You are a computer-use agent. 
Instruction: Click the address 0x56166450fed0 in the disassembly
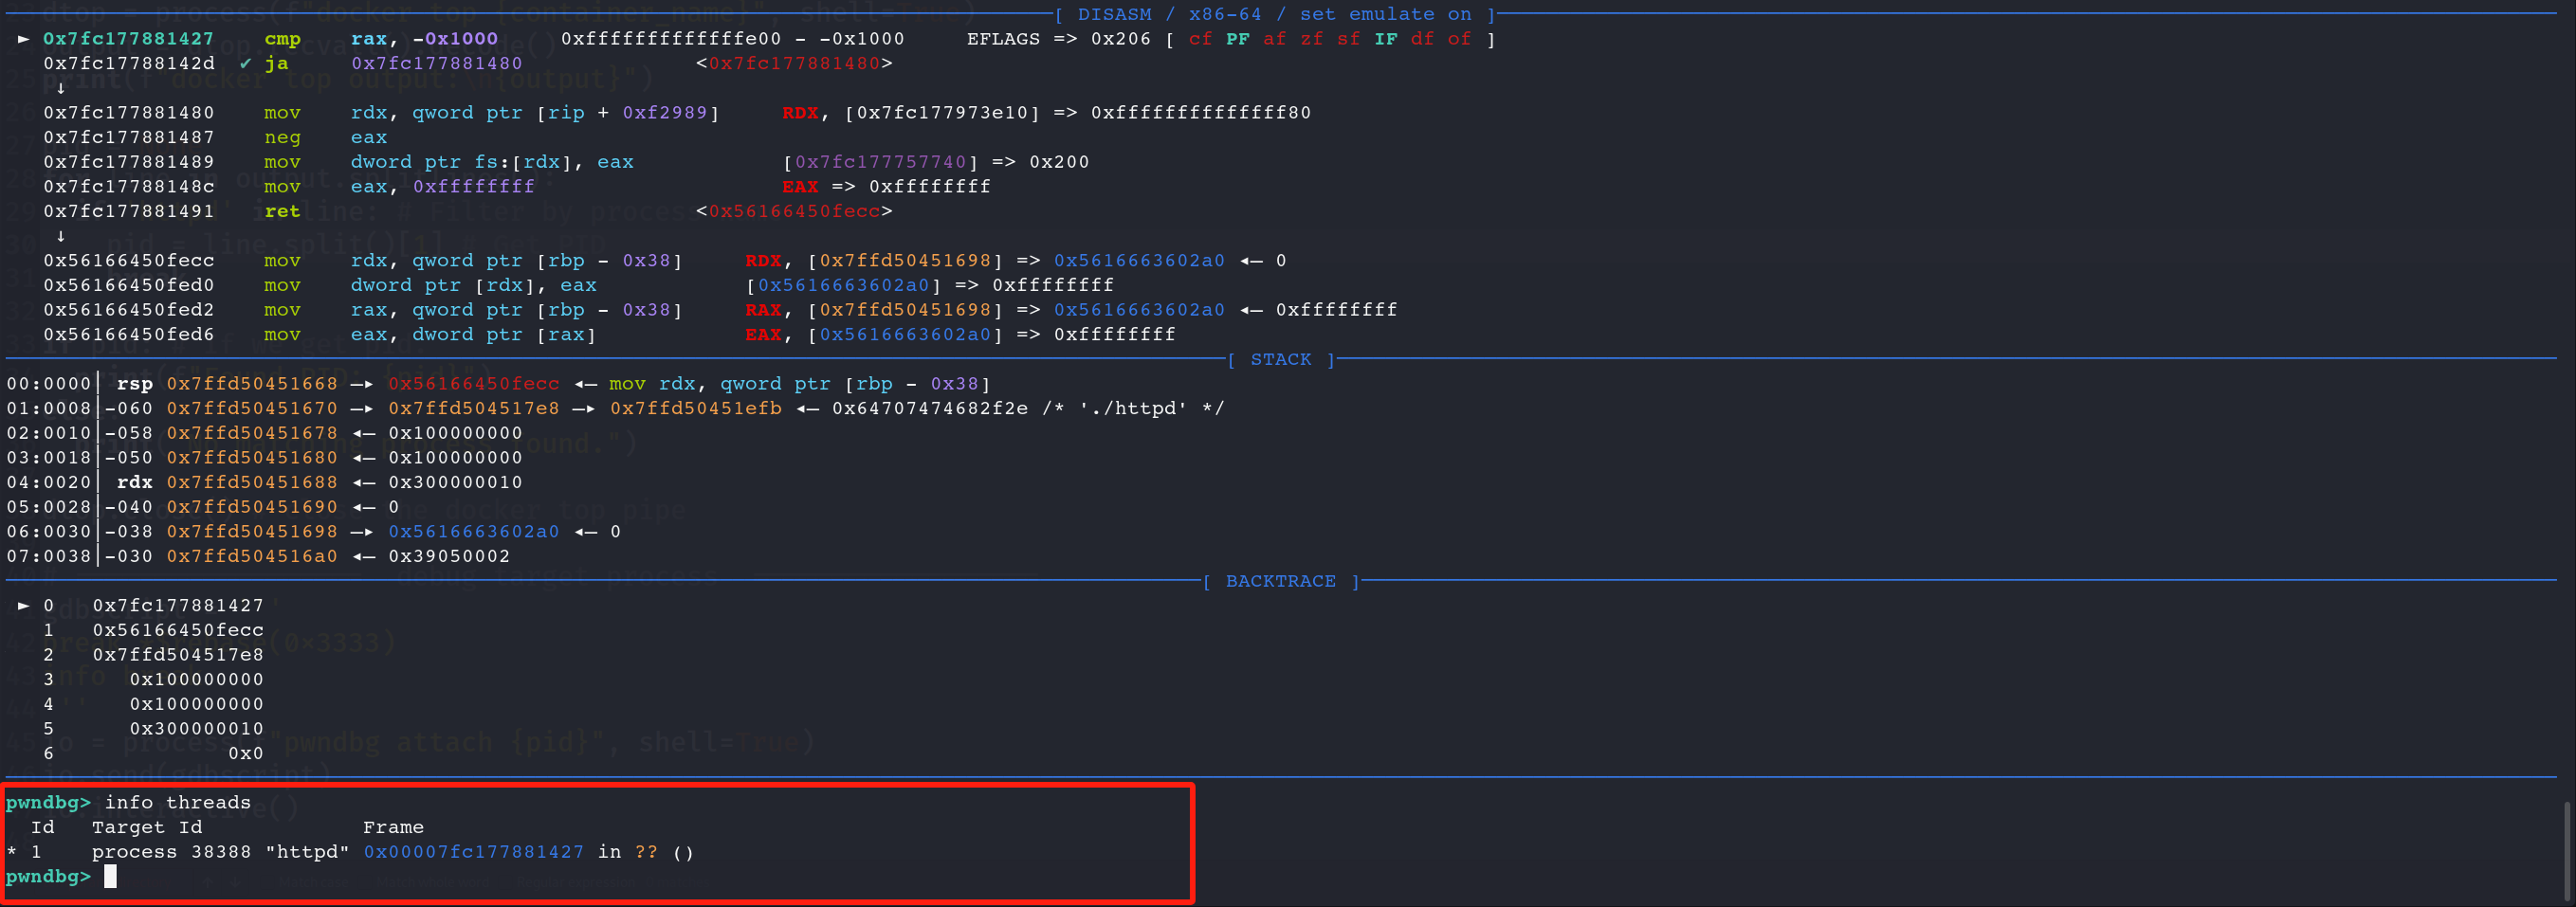(128, 285)
